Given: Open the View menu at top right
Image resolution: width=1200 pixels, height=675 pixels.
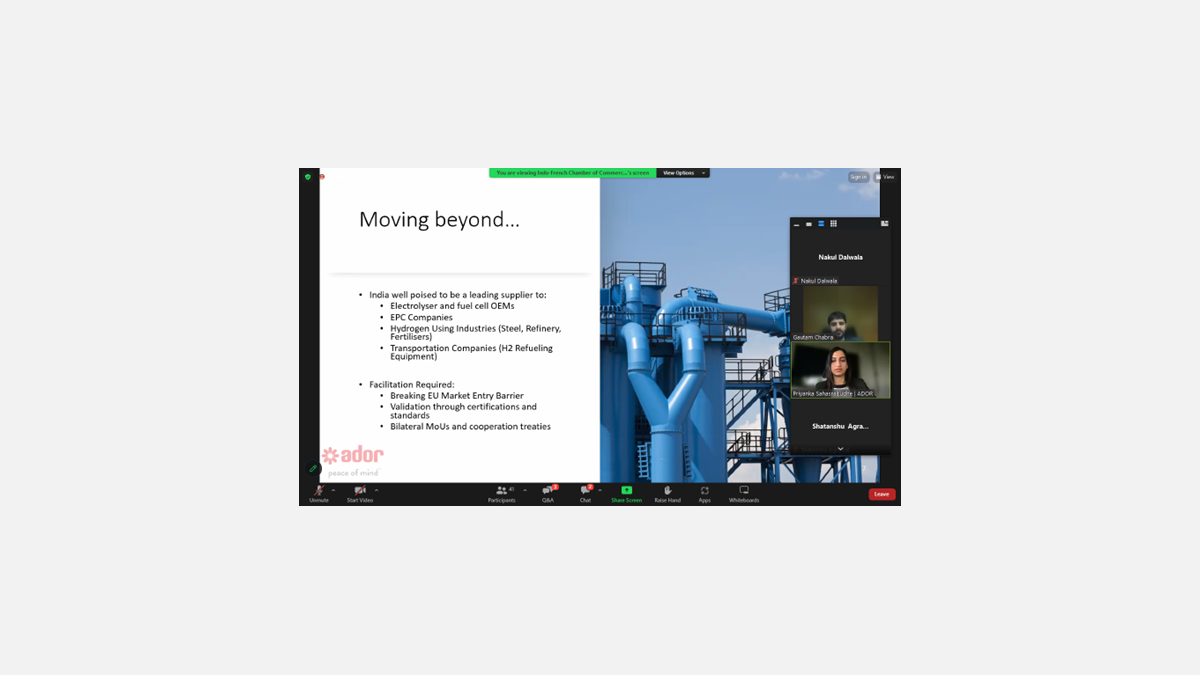Looking at the screenshot, I should click(x=885, y=177).
